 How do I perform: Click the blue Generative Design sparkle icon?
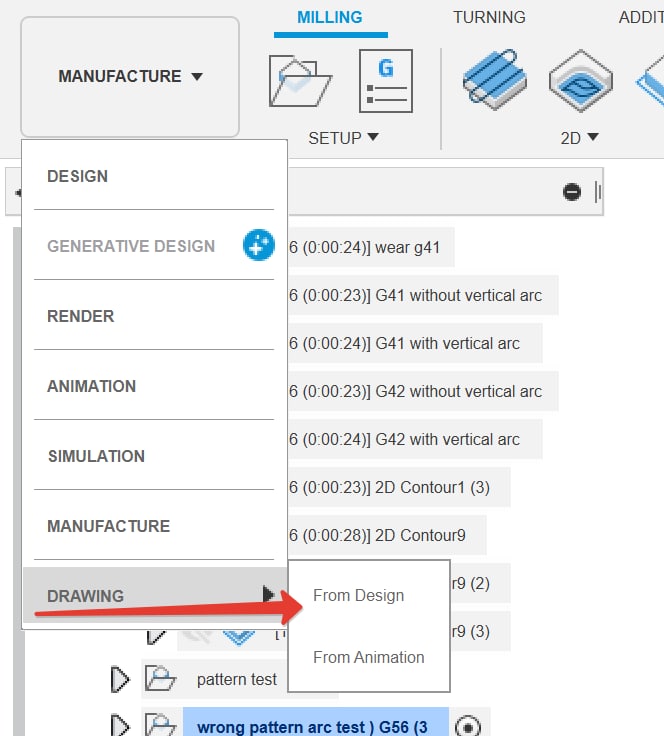[259, 245]
